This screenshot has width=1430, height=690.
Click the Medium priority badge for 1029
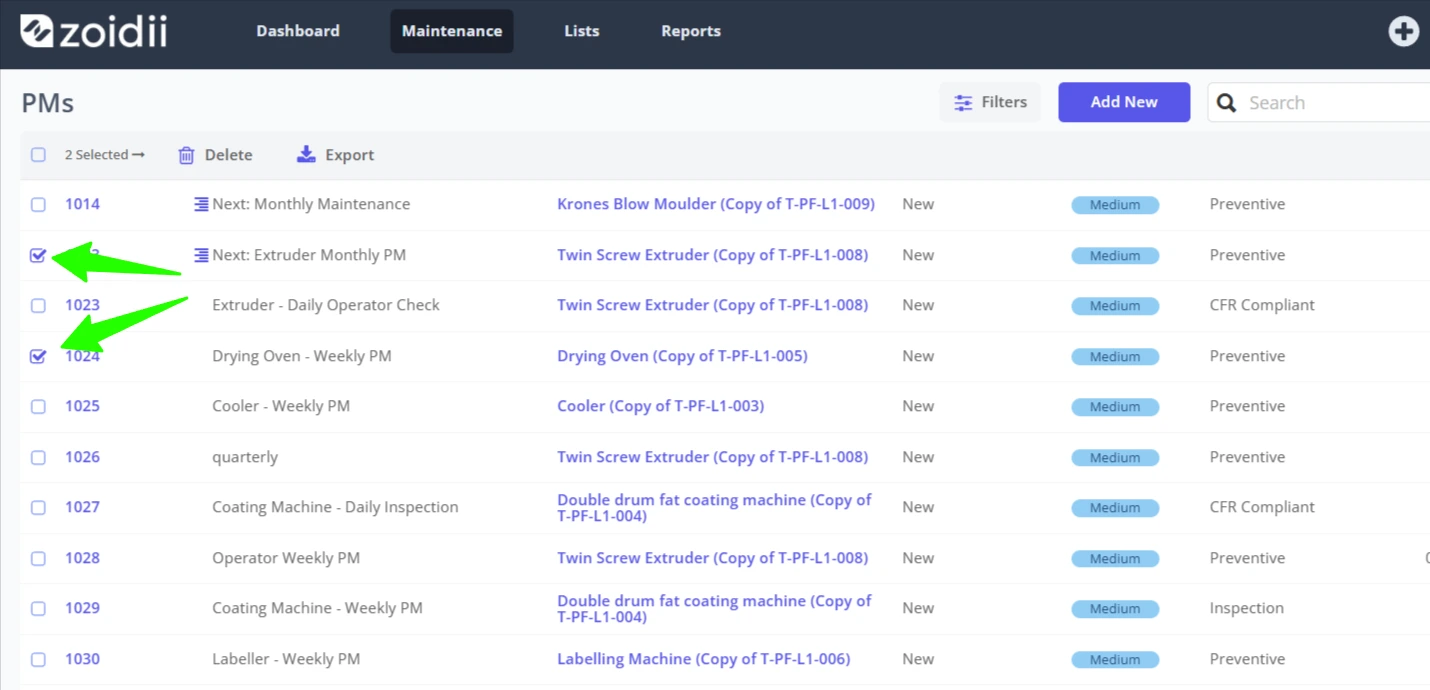pyautogui.click(x=1115, y=609)
